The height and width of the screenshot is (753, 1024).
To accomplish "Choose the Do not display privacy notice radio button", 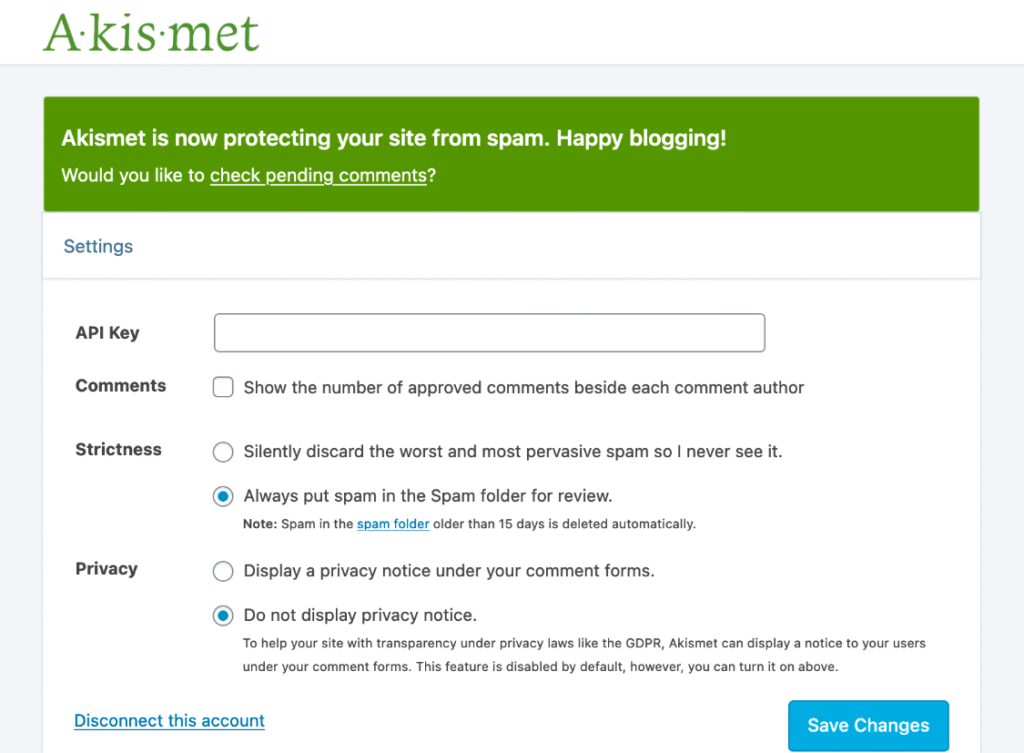I will click(223, 615).
